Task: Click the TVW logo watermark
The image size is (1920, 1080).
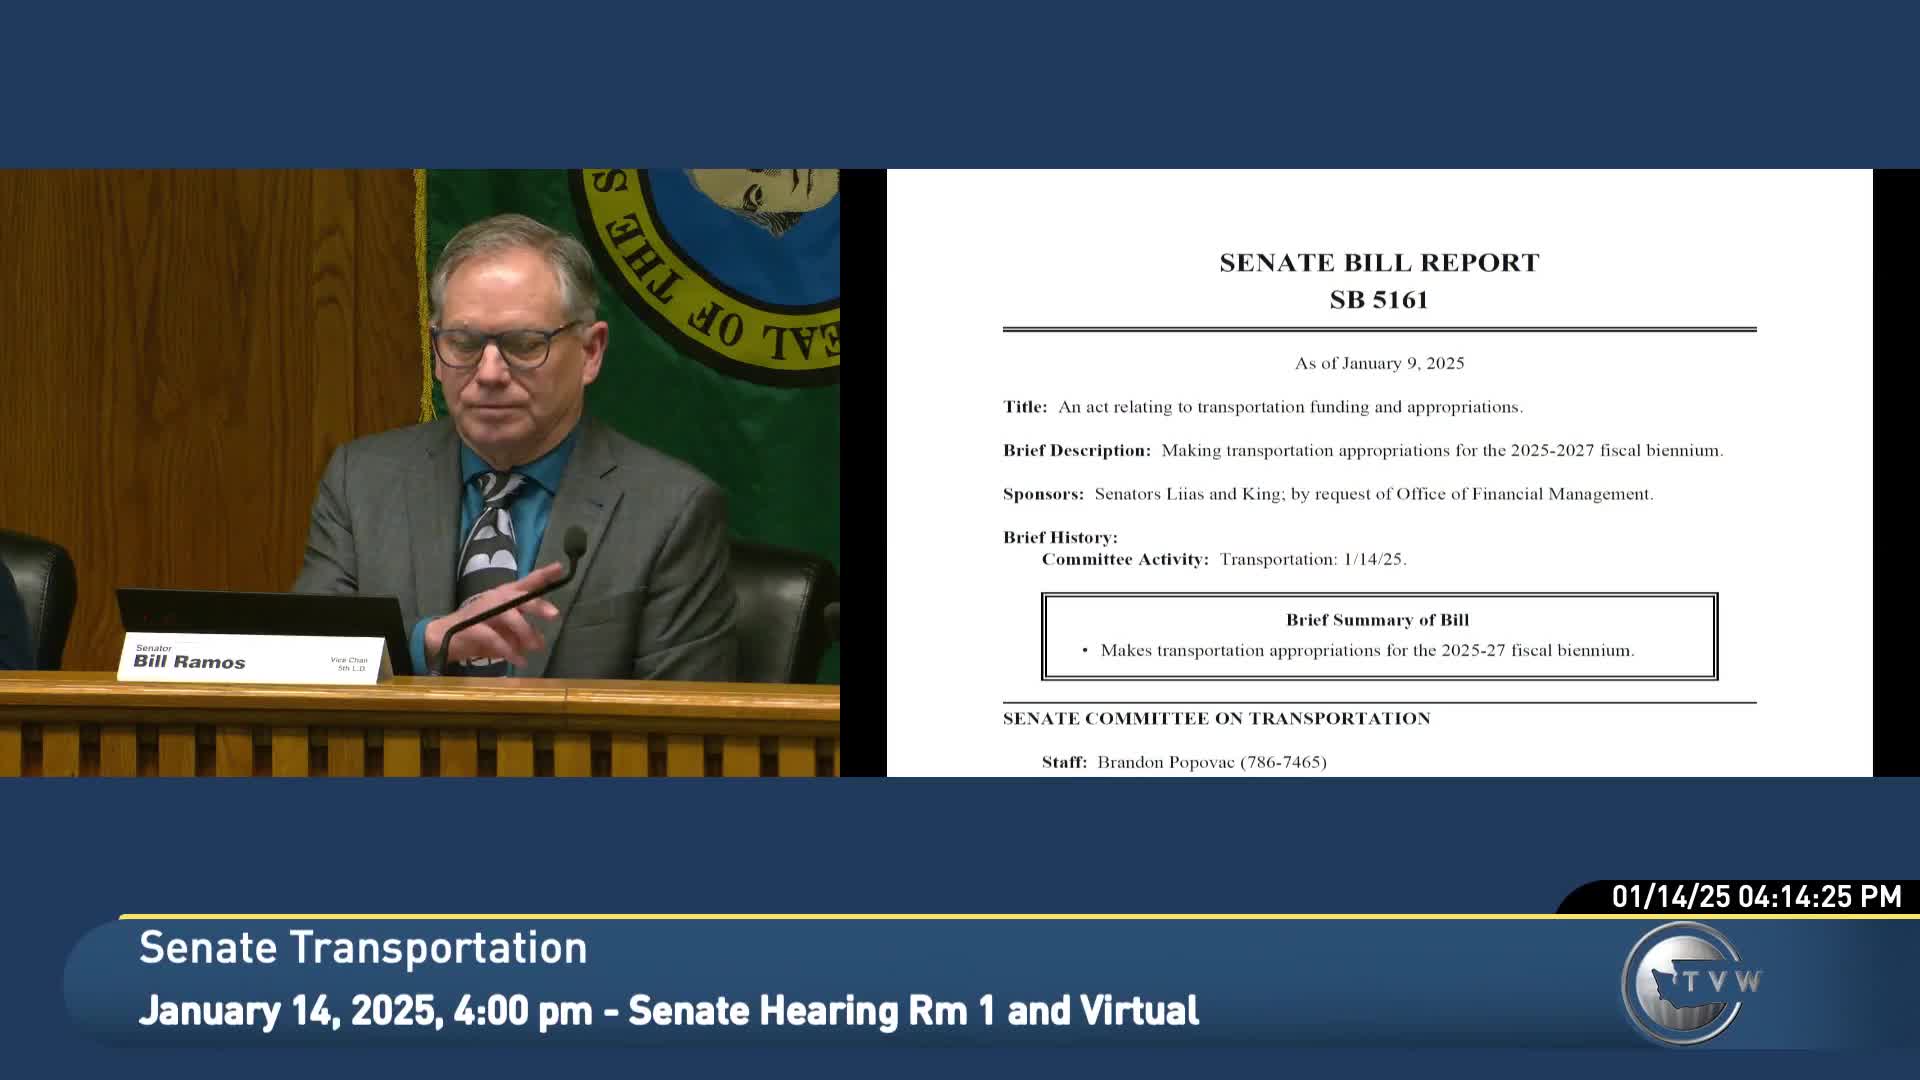Action: coord(1690,982)
